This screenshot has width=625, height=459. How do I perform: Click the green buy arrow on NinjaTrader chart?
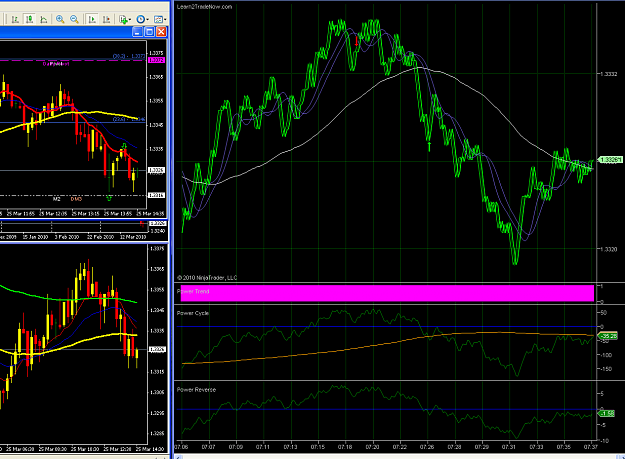point(429,146)
